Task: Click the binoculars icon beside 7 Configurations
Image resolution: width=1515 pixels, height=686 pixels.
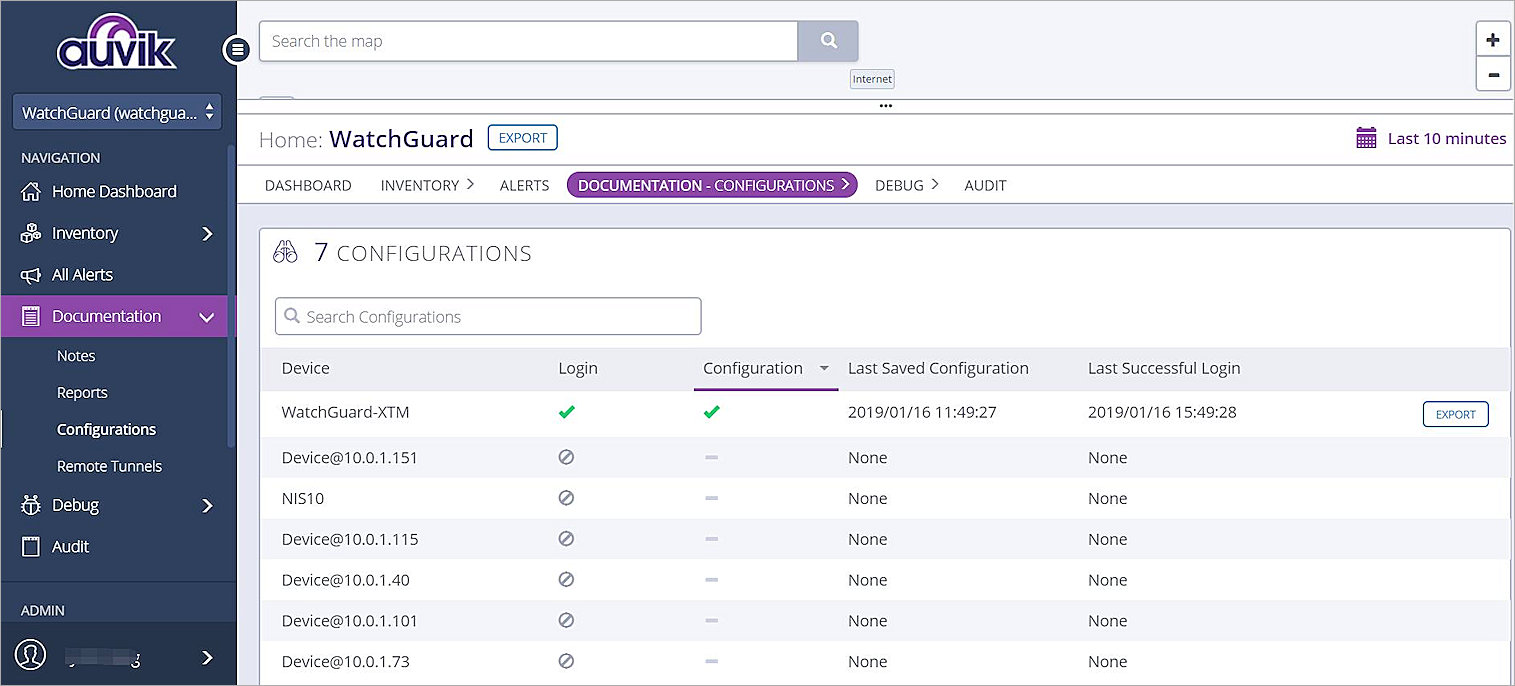Action: [285, 253]
